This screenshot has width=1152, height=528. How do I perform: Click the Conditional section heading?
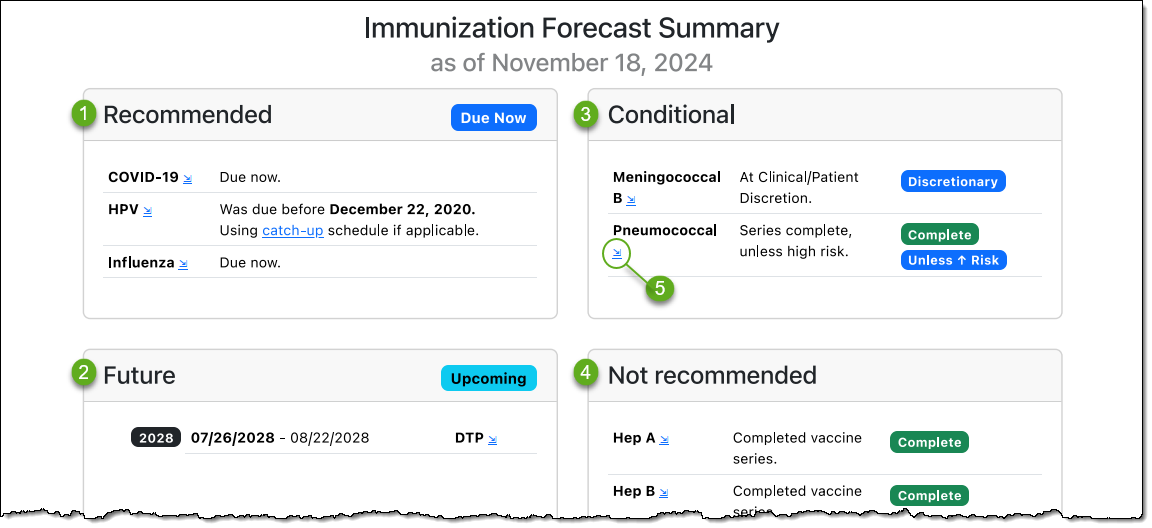(670, 115)
